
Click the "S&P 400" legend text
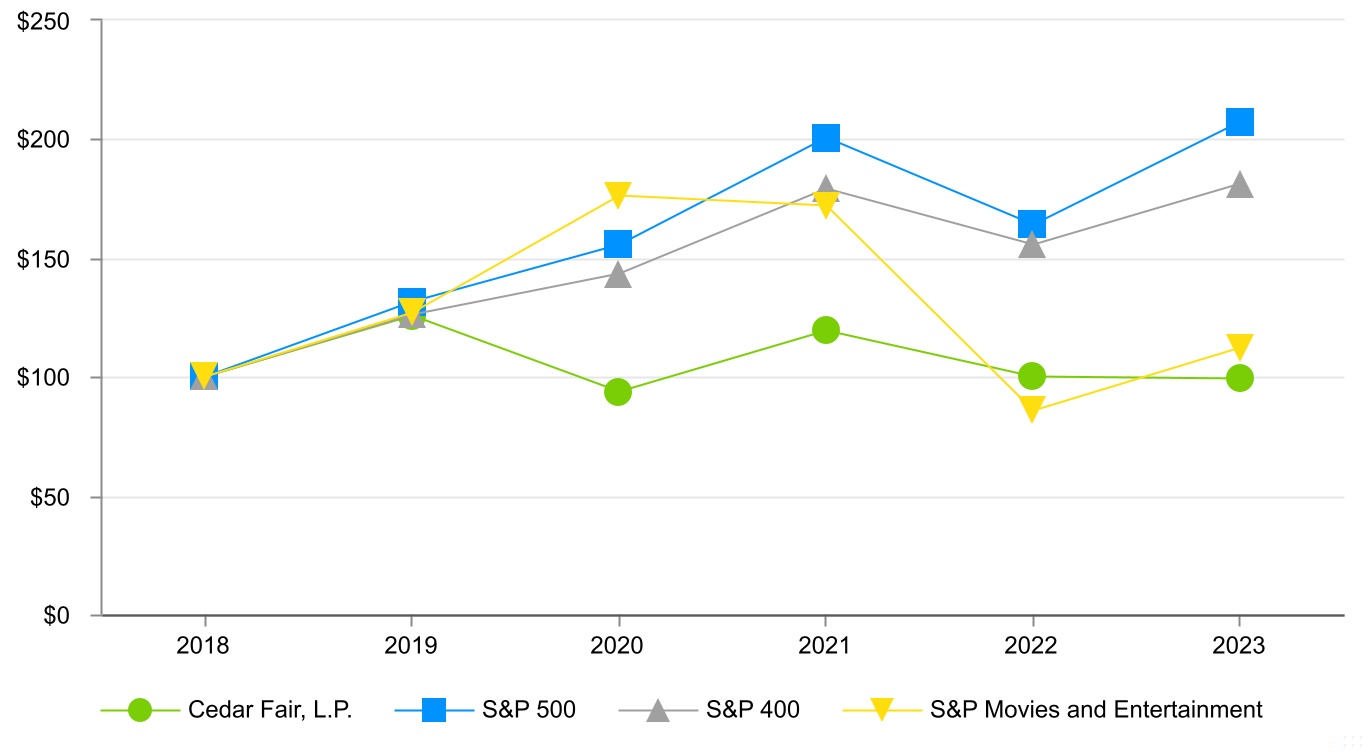(x=752, y=710)
